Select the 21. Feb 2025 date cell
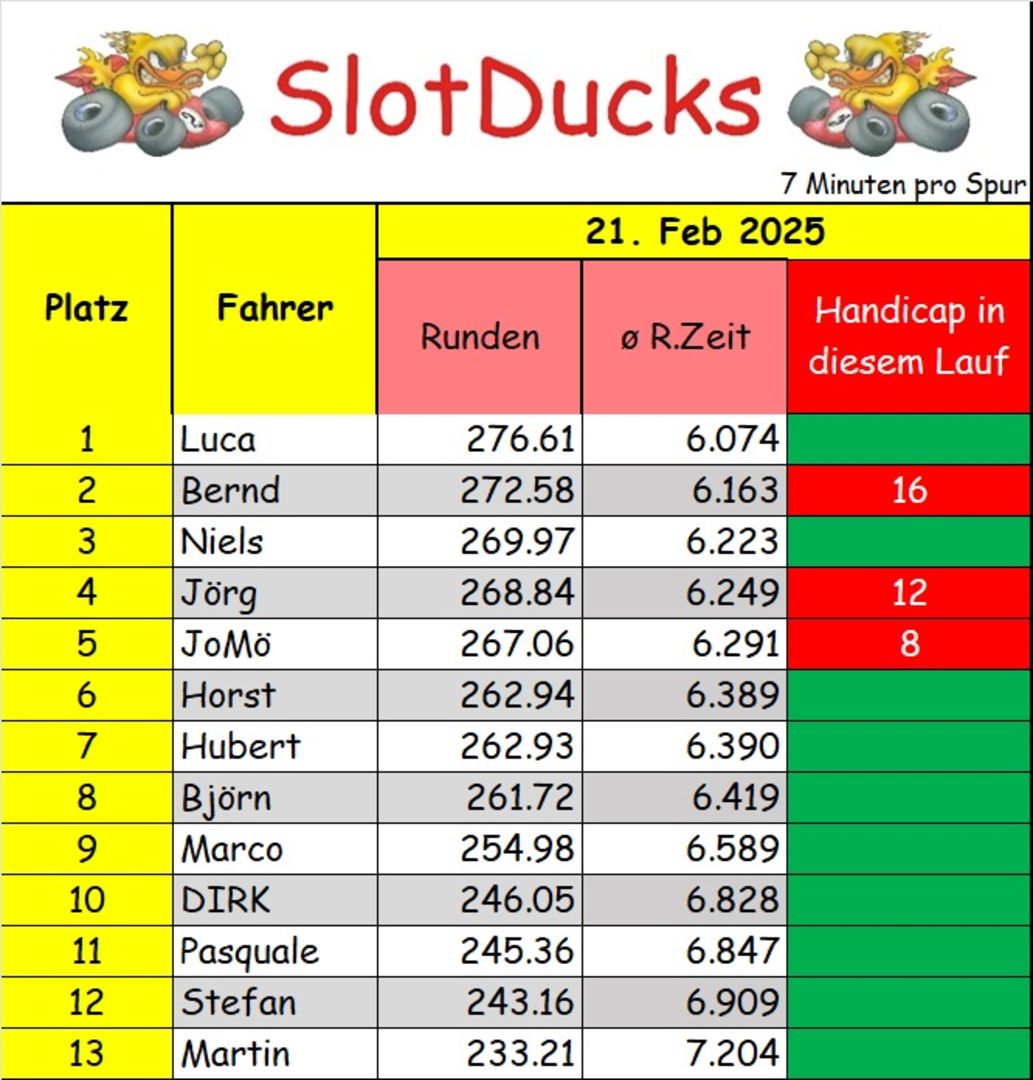Image resolution: width=1033 pixels, height=1080 pixels. point(704,231)
